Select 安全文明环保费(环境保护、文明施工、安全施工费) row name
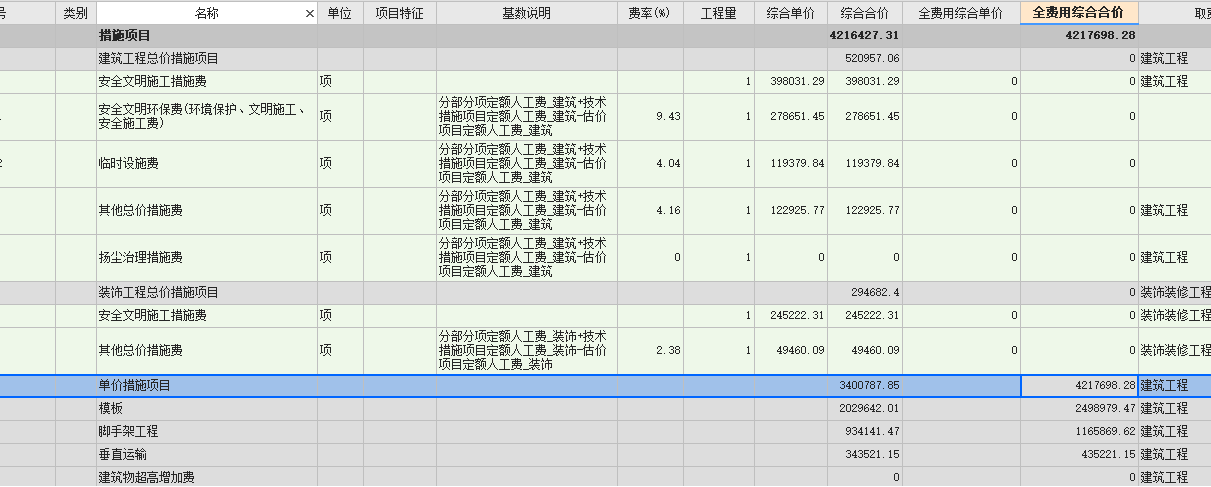Screen dimensions: 1211x487 (202, 117)
